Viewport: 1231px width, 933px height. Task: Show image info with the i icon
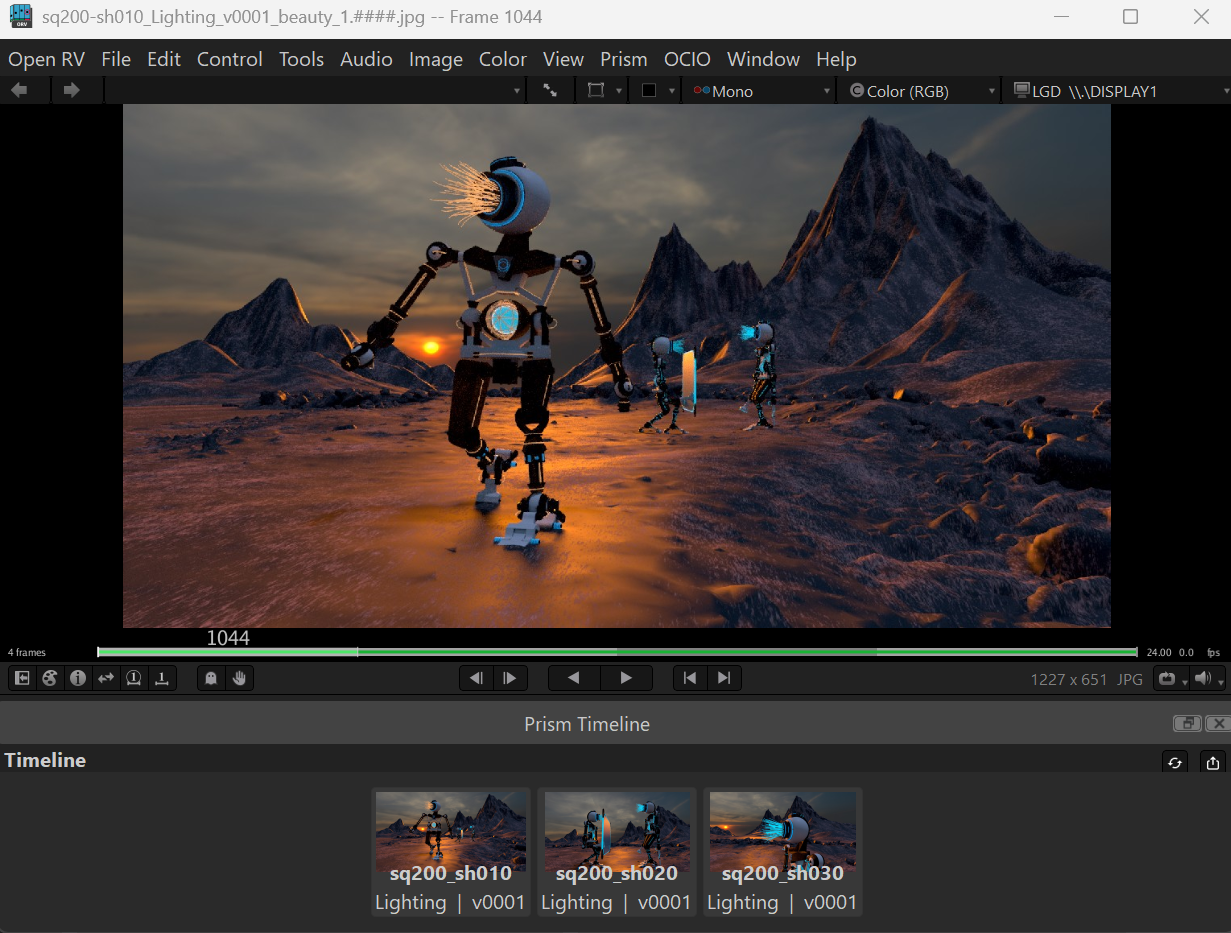click(x=77, y=678)
